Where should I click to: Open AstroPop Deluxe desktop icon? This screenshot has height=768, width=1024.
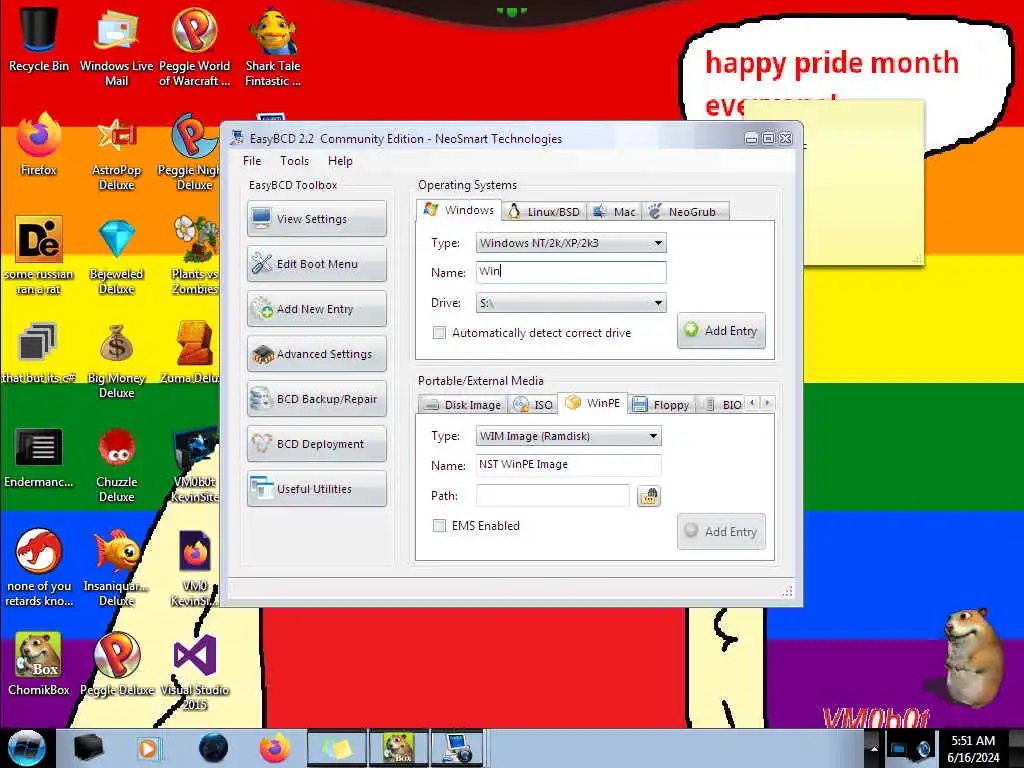coord(117,153)
